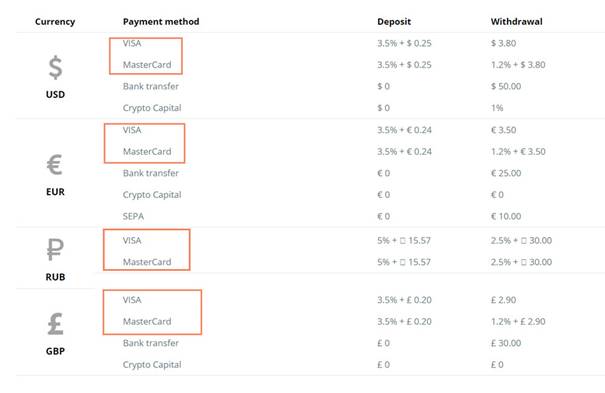Choose Bank transfer for USD
The height and width of the screenshot is (393, 605).
coord(151,86)
